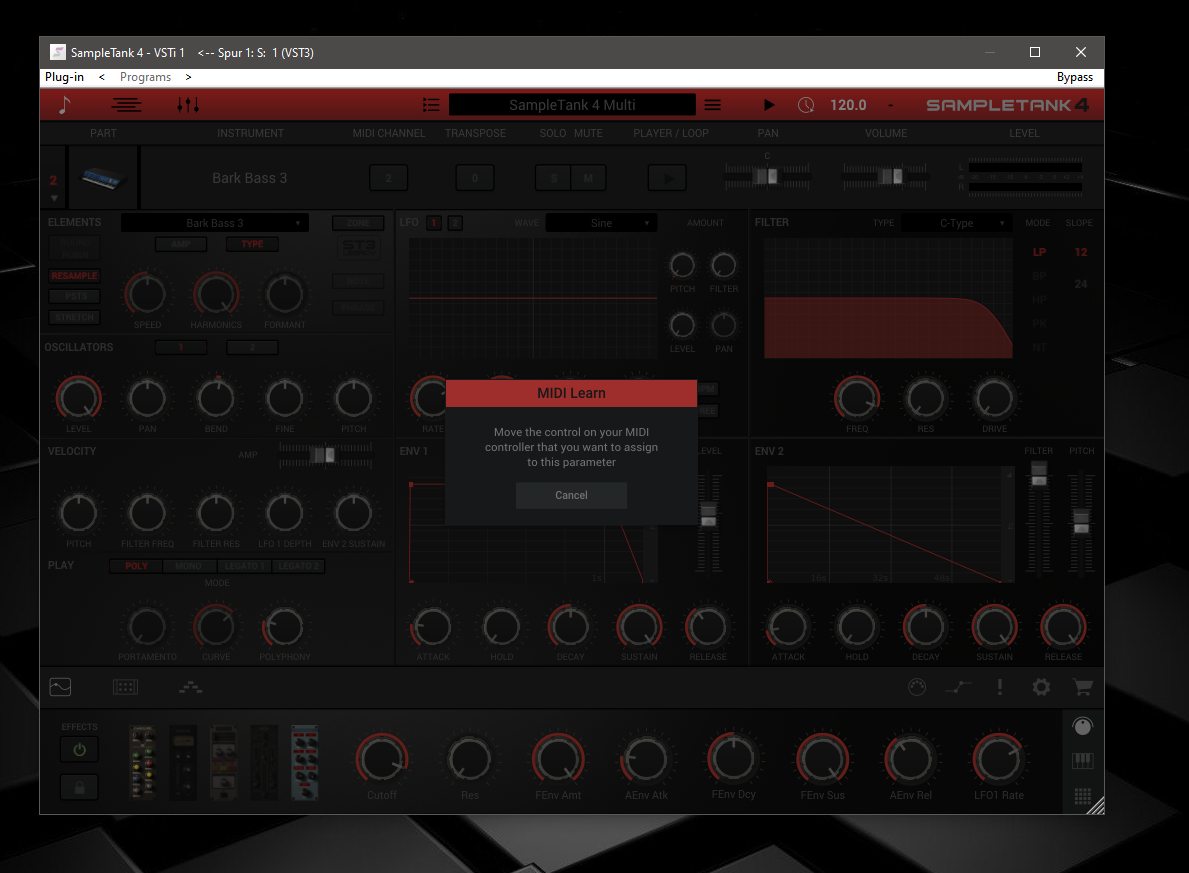The height and width of the screenshot is (873, 1189).
Task: Show the macro knobs view icon at right edge
Action: coord(1083,727)
